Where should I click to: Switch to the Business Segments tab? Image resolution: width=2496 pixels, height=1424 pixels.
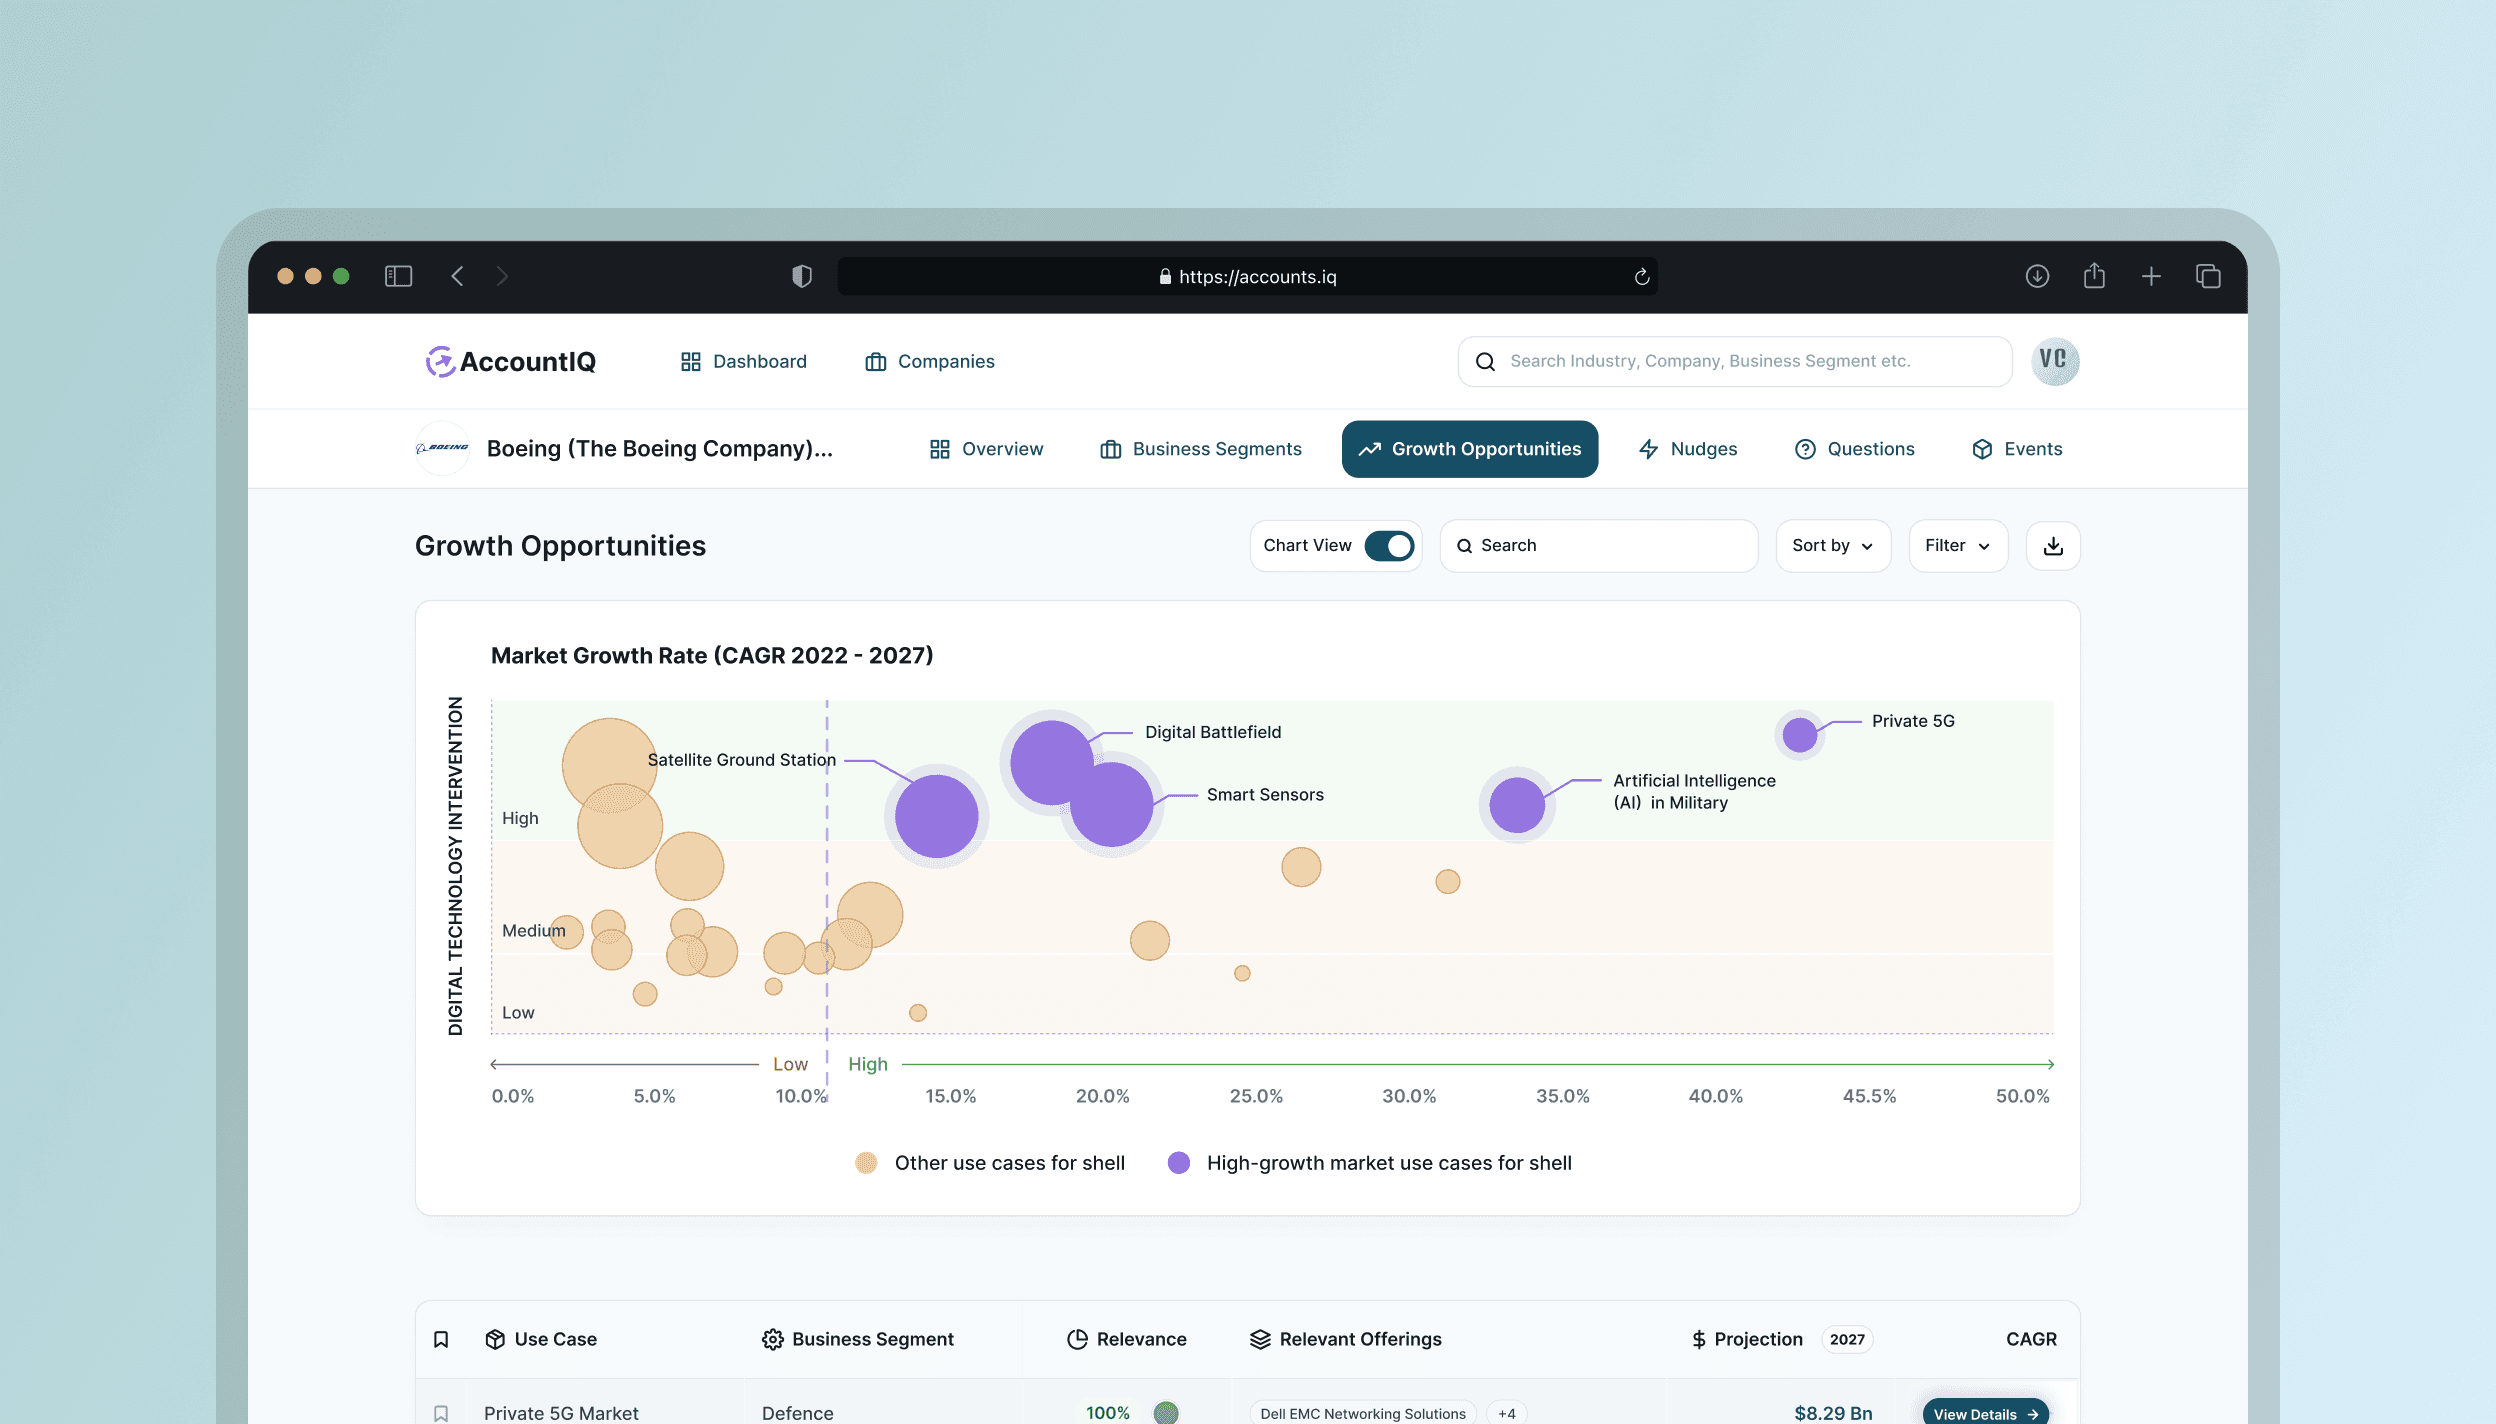click(1200, 449)
